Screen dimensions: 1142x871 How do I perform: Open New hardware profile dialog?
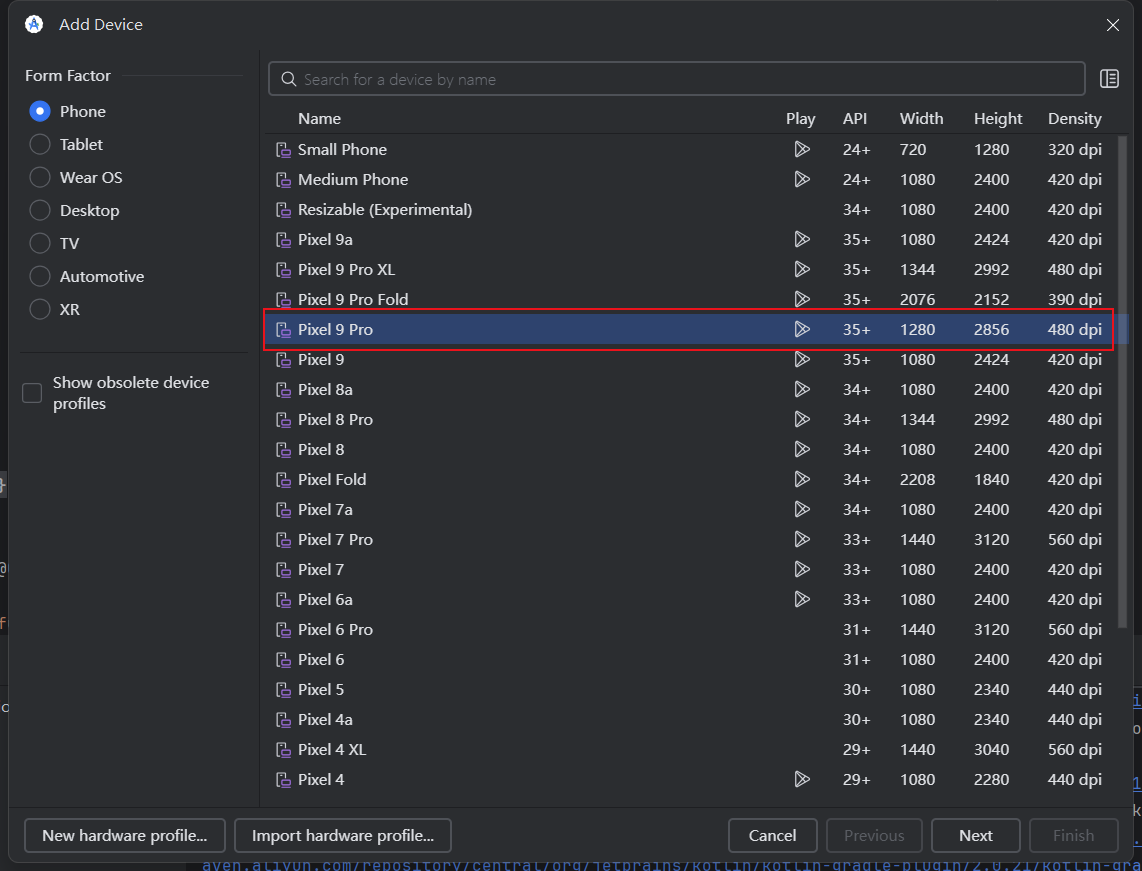click(x=125, y=835)
